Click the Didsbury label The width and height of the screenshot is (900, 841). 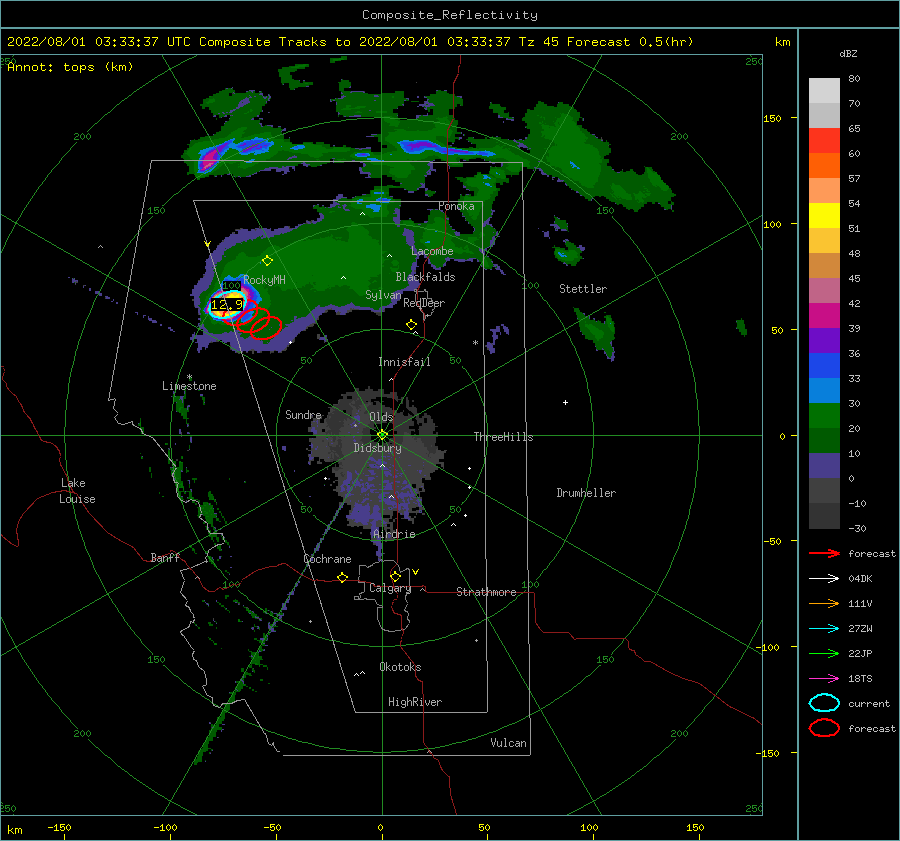377,448
